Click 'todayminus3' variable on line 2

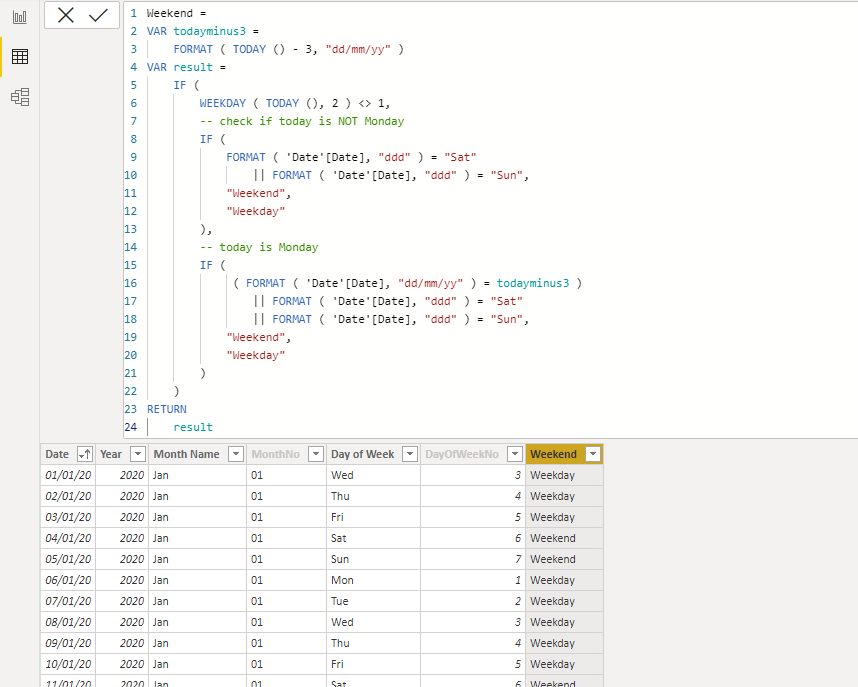pos(210,31)
